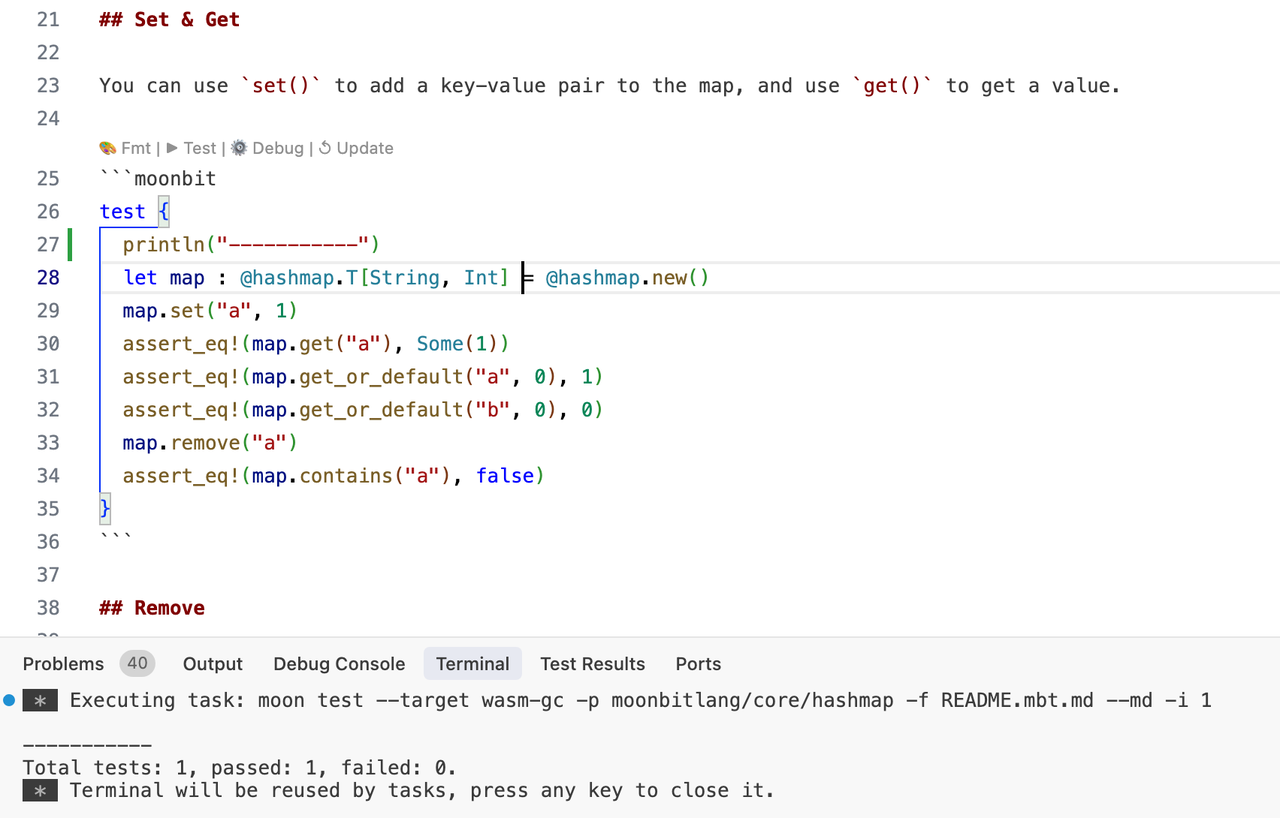Click the blue task status dot in terminal
Screen dimensions: 1280x818
click(9, 700)
